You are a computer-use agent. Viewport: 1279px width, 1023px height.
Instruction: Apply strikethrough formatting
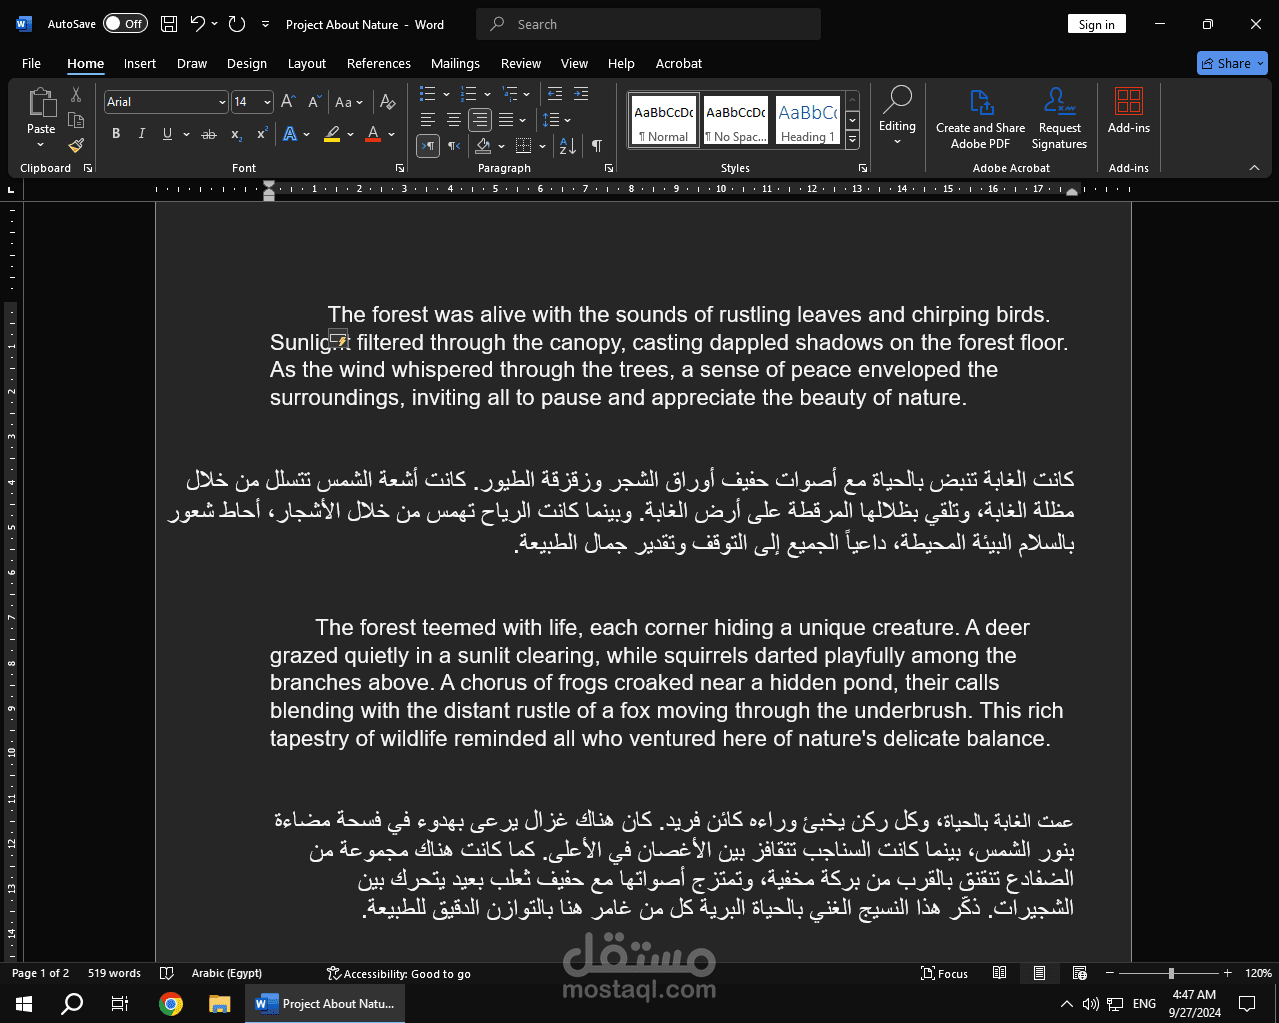click(209, 134)
